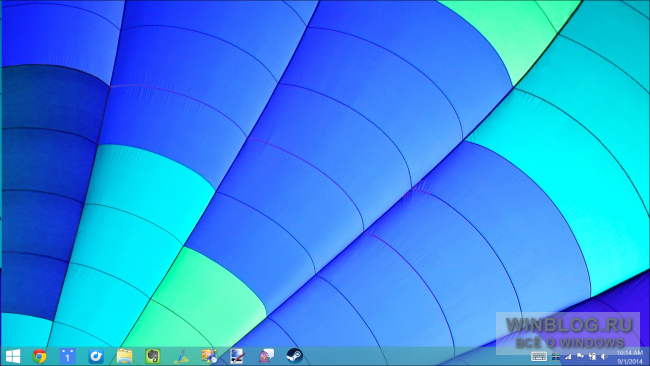Open Pidgin chat app in taskbar
The width and height of the screenshot is (650, 366).
tap(266, 356)
